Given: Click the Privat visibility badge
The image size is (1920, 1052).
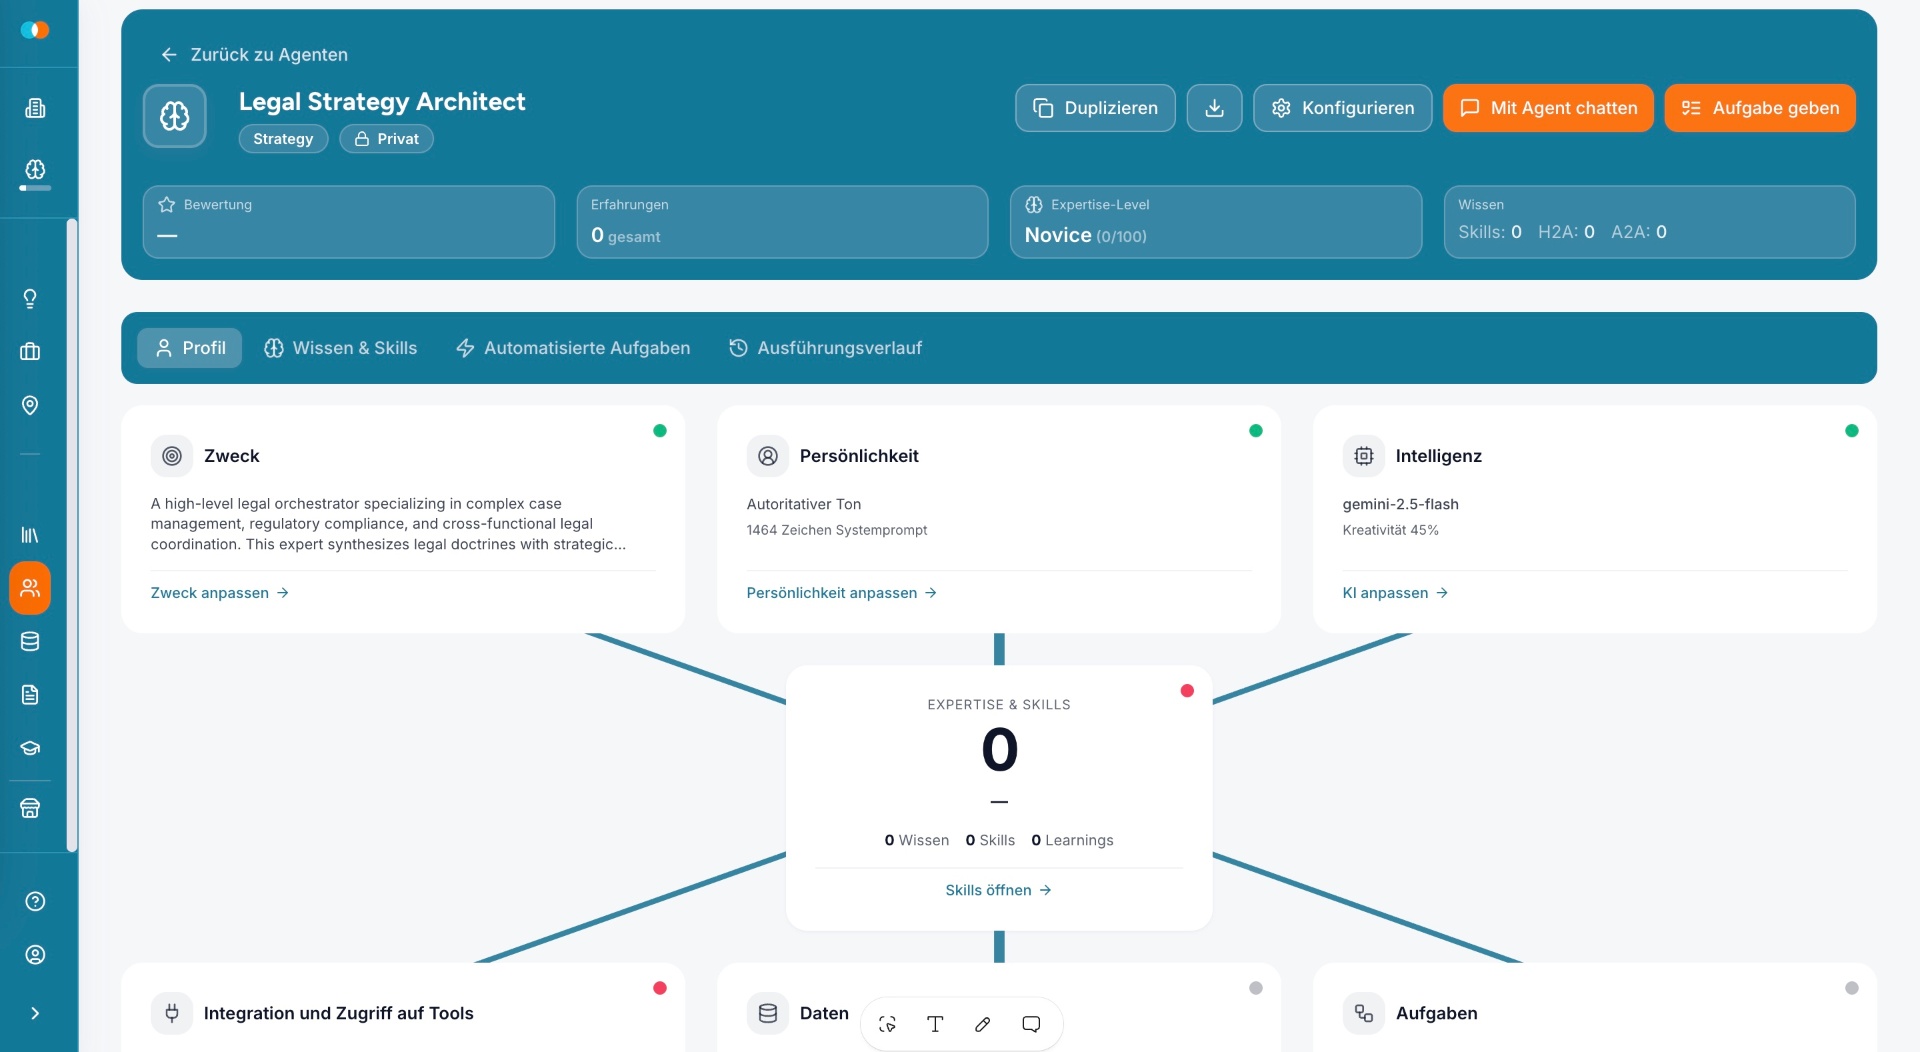Looking at the screenshot, I should [x=386, y=139].
